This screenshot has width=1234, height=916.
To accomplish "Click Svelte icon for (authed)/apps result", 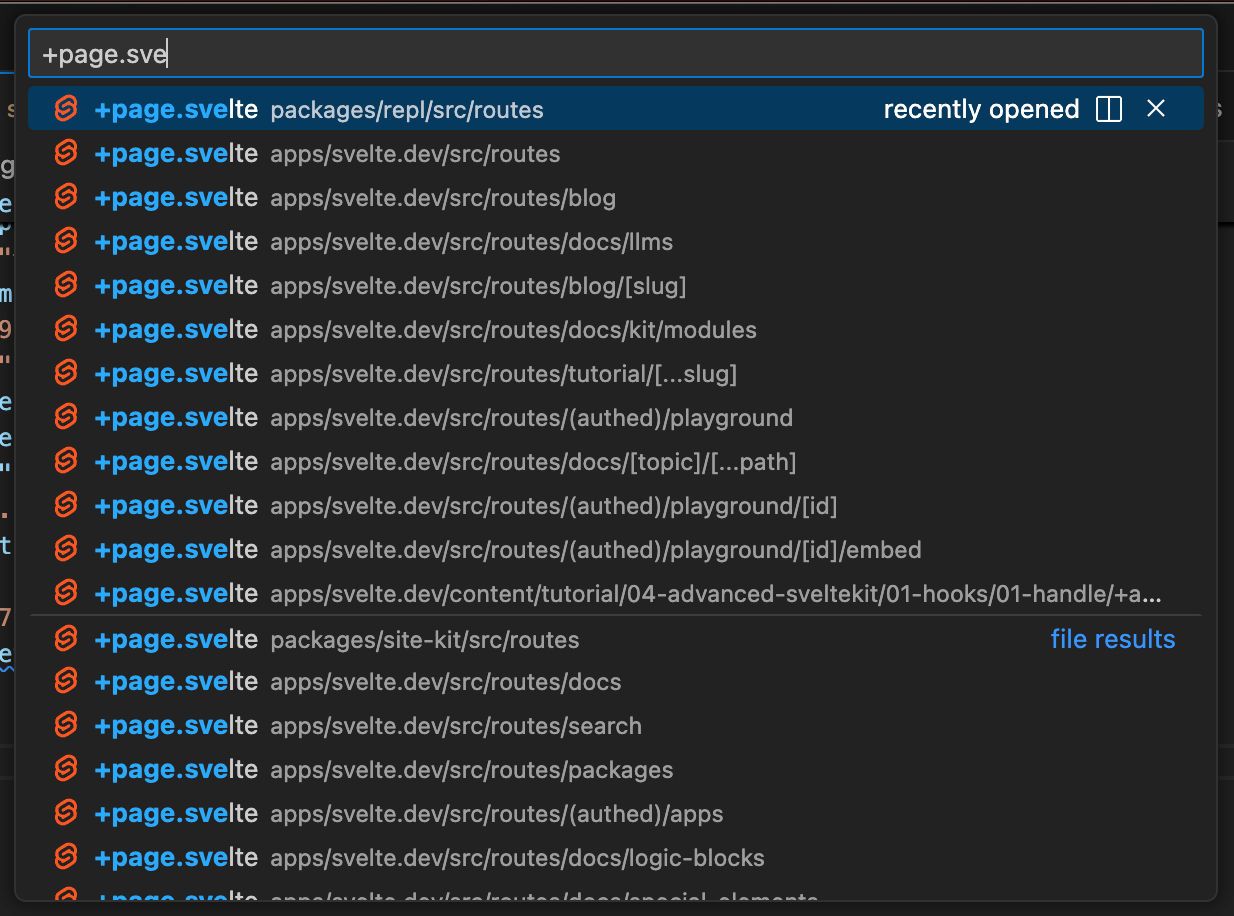I will [66, 814].
